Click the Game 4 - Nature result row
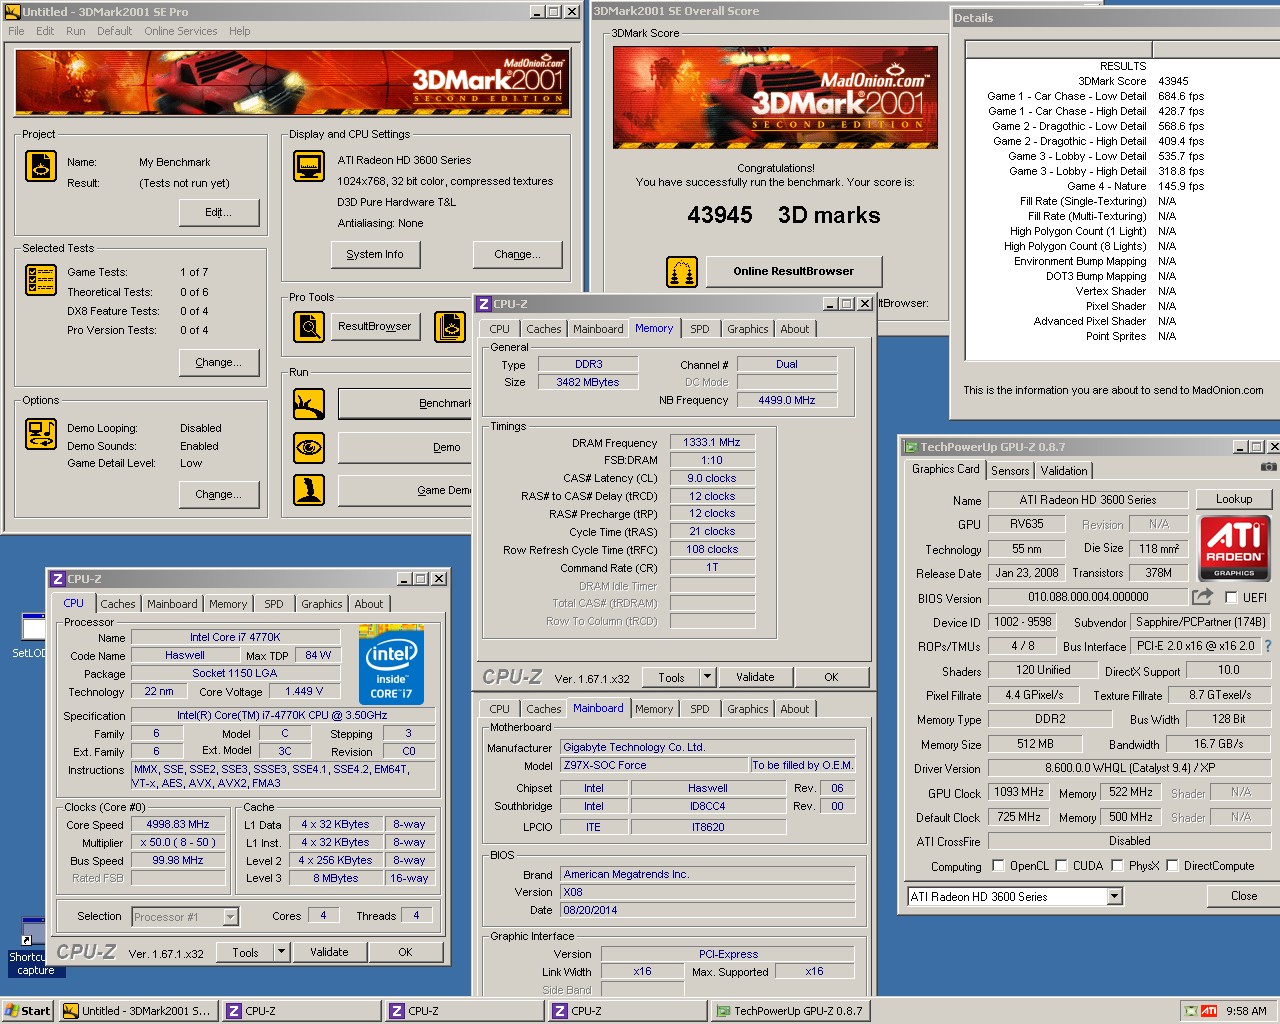Screen dimensions: 1280x1024 [1135, 186]
